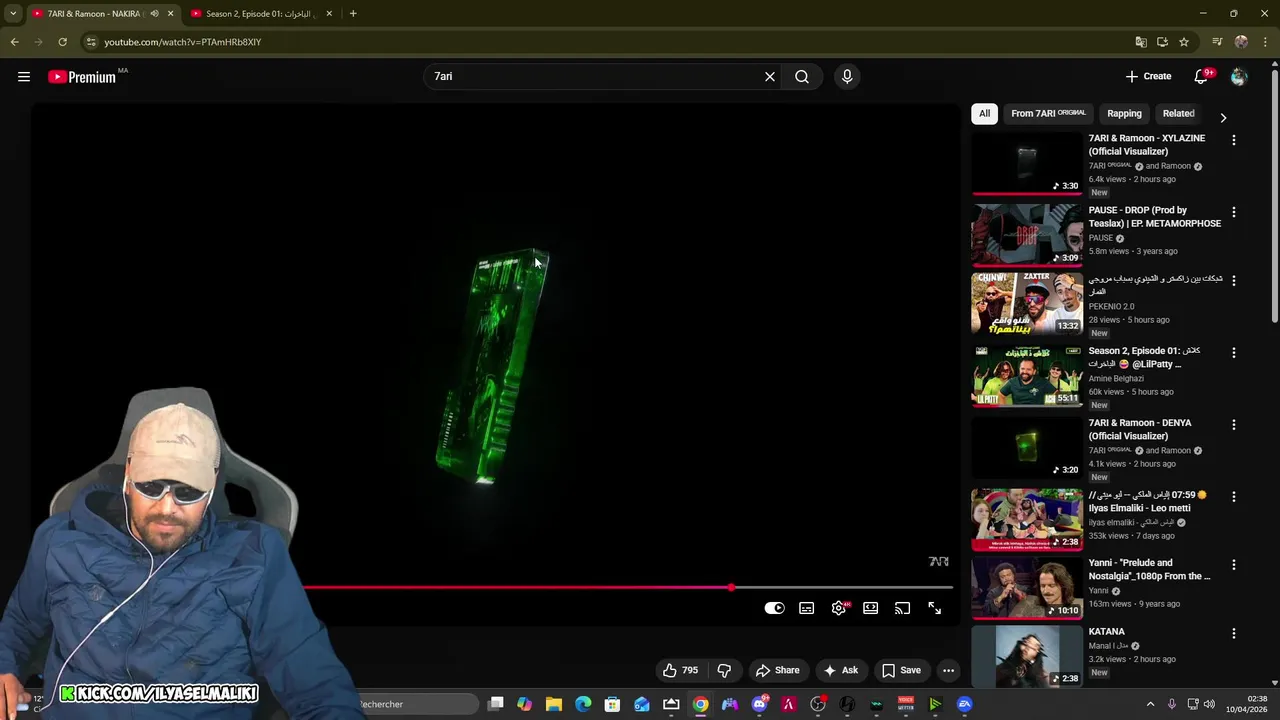The image size is (1280, 720).
Task: Open PAUSE - DROP video title link
Action: point(1155,217)
